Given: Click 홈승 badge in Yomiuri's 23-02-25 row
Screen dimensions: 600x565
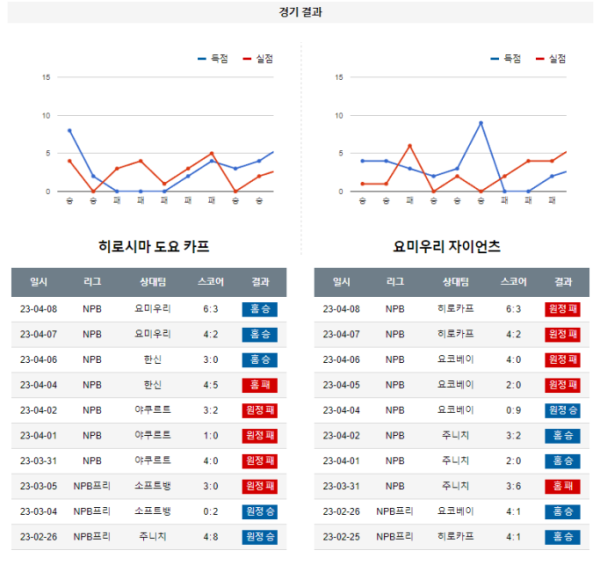Looking at the screenshot, I should click(562, 537).
